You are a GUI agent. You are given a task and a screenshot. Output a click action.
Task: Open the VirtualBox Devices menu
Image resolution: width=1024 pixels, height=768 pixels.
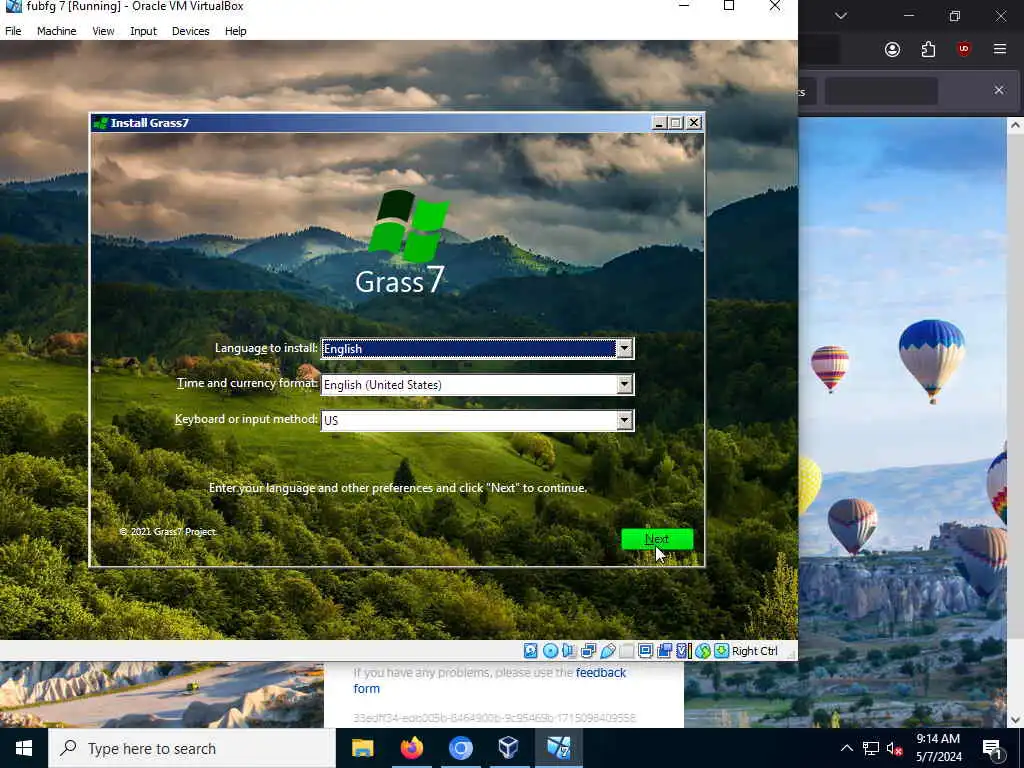tap(191, 31)
